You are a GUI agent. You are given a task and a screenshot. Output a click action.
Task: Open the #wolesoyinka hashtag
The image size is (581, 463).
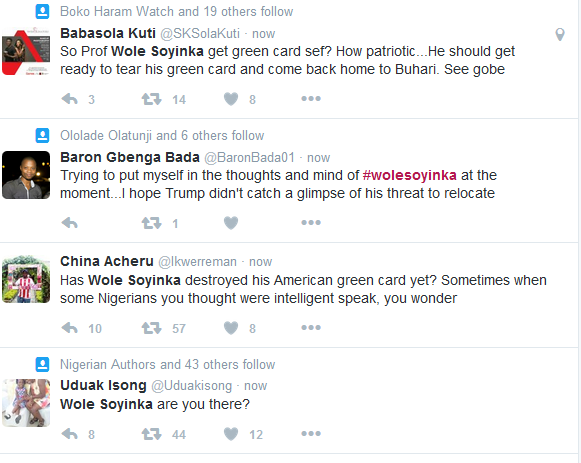409,175
